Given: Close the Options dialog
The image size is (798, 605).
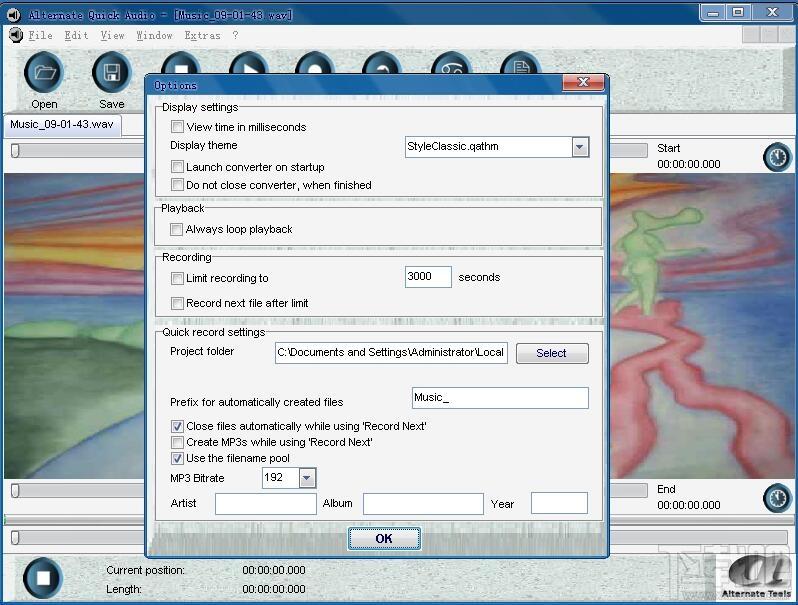Looking at the screenshot, I should 583,82.
